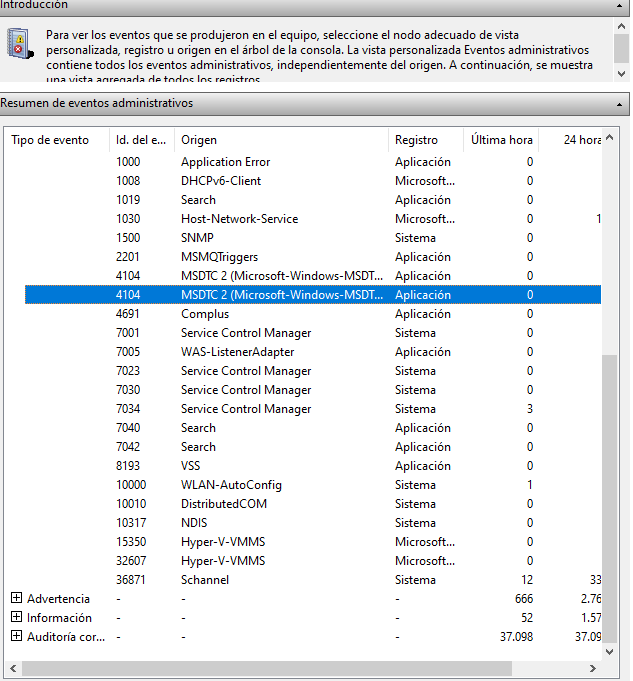The image size is (633, 681).
Task: Select the 1000 Application Error row
Action: click(x=313, y=162)
